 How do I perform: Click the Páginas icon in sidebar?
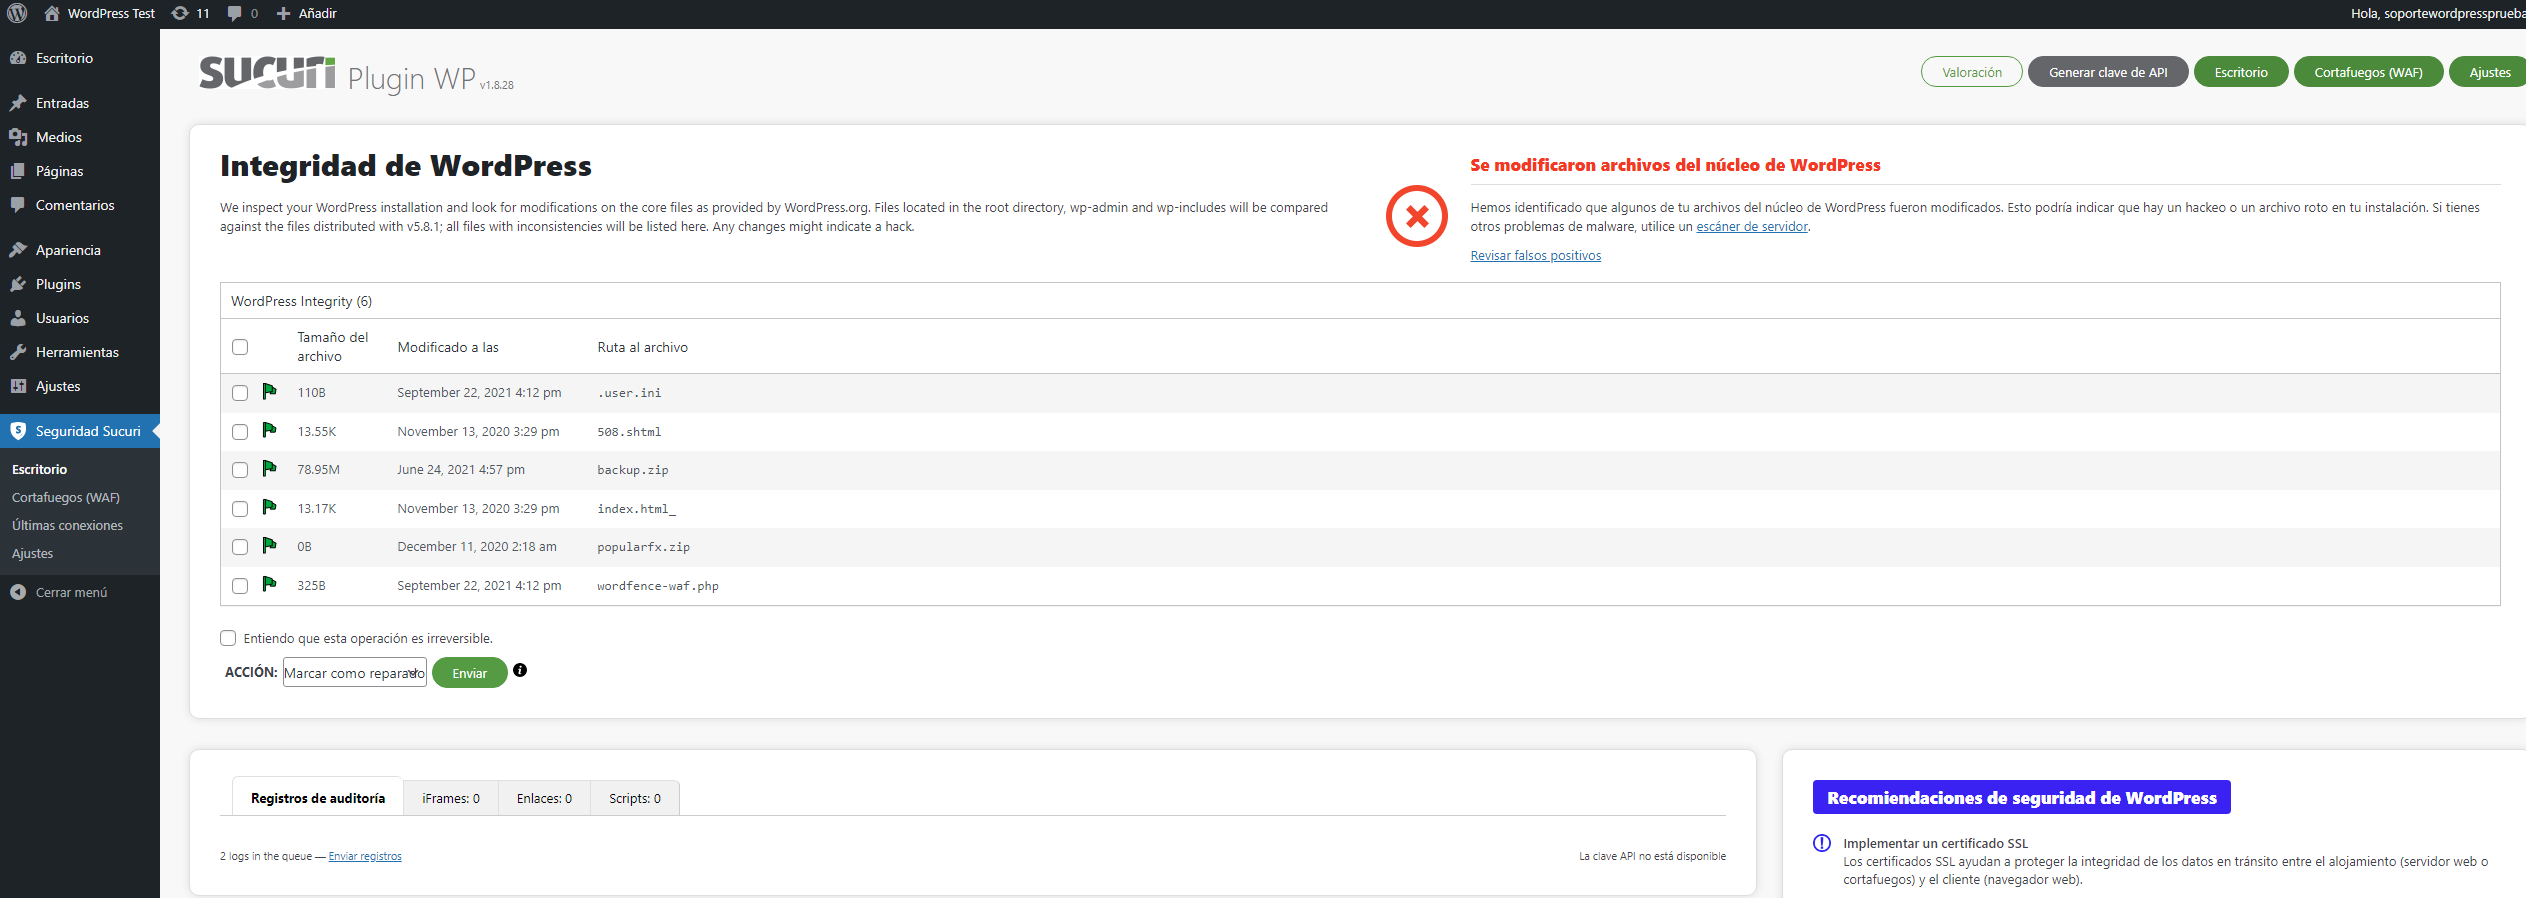click(x=18, y=171)
